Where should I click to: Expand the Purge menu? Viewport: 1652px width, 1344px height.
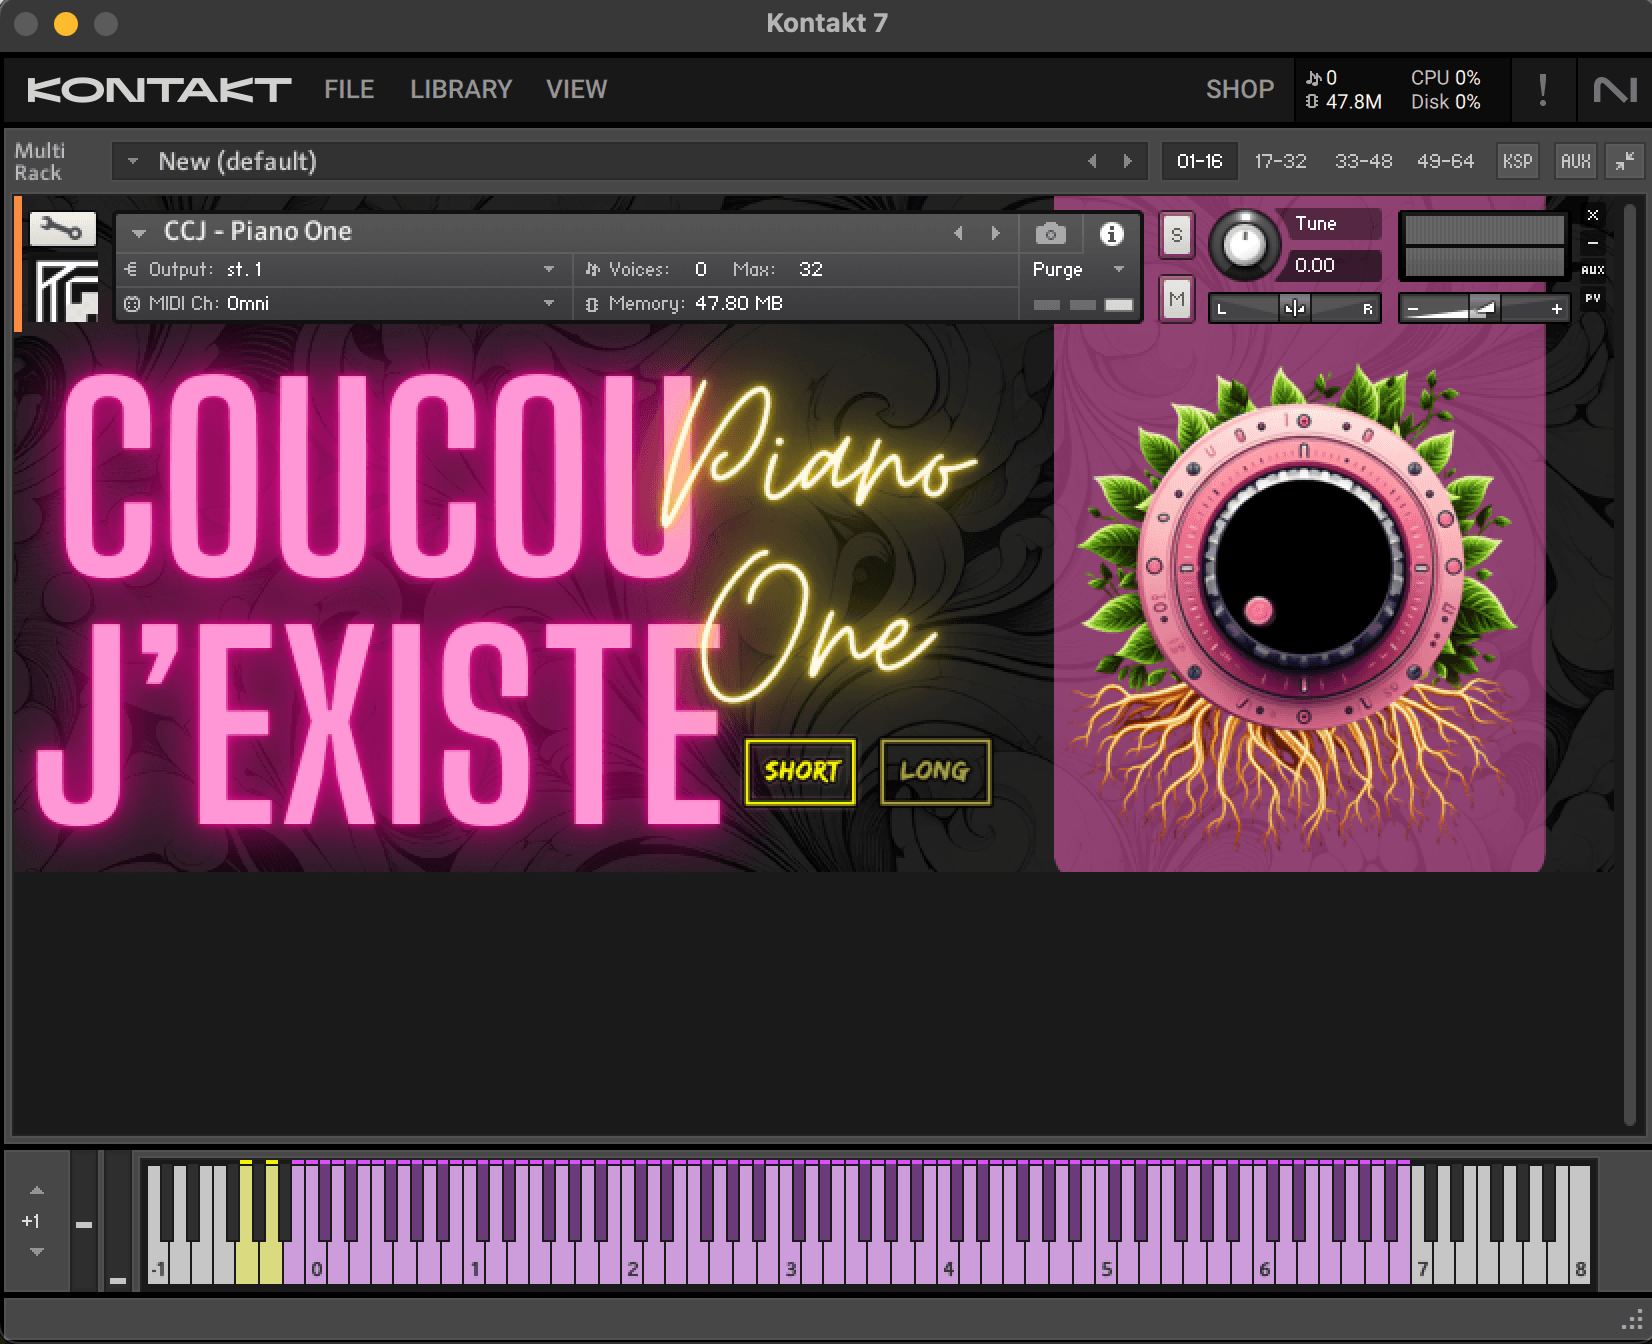point(1119,270)
